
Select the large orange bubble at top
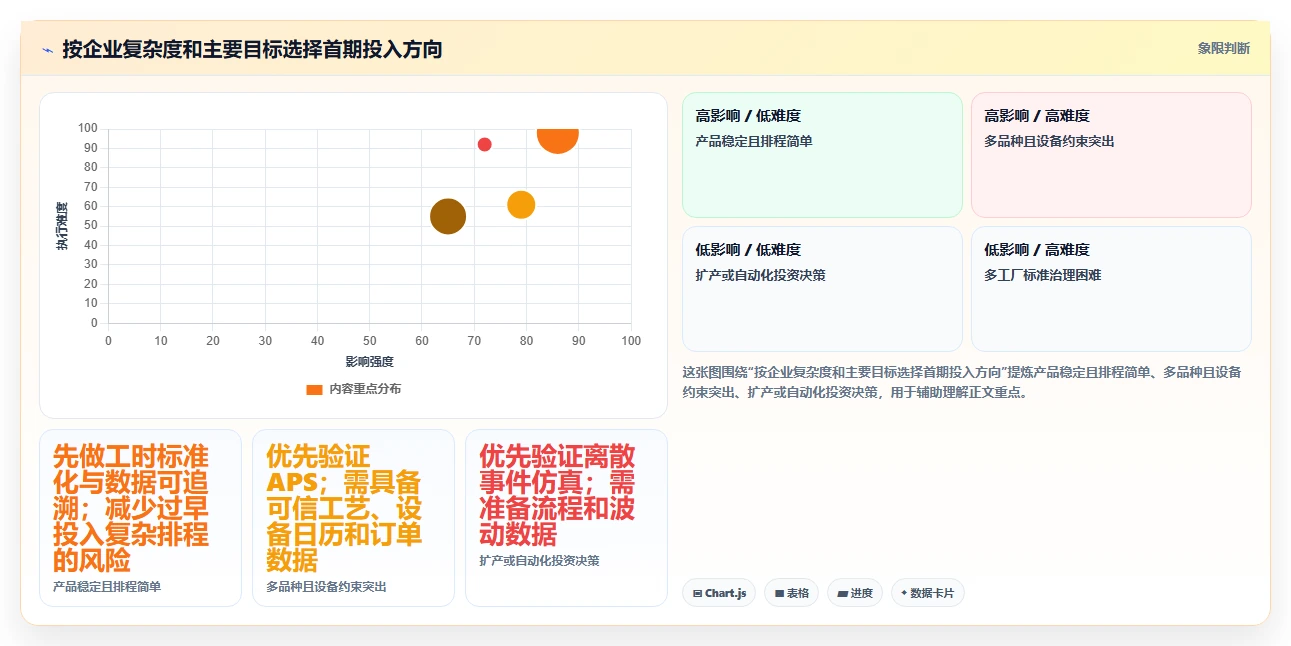[x=557, y=139]
